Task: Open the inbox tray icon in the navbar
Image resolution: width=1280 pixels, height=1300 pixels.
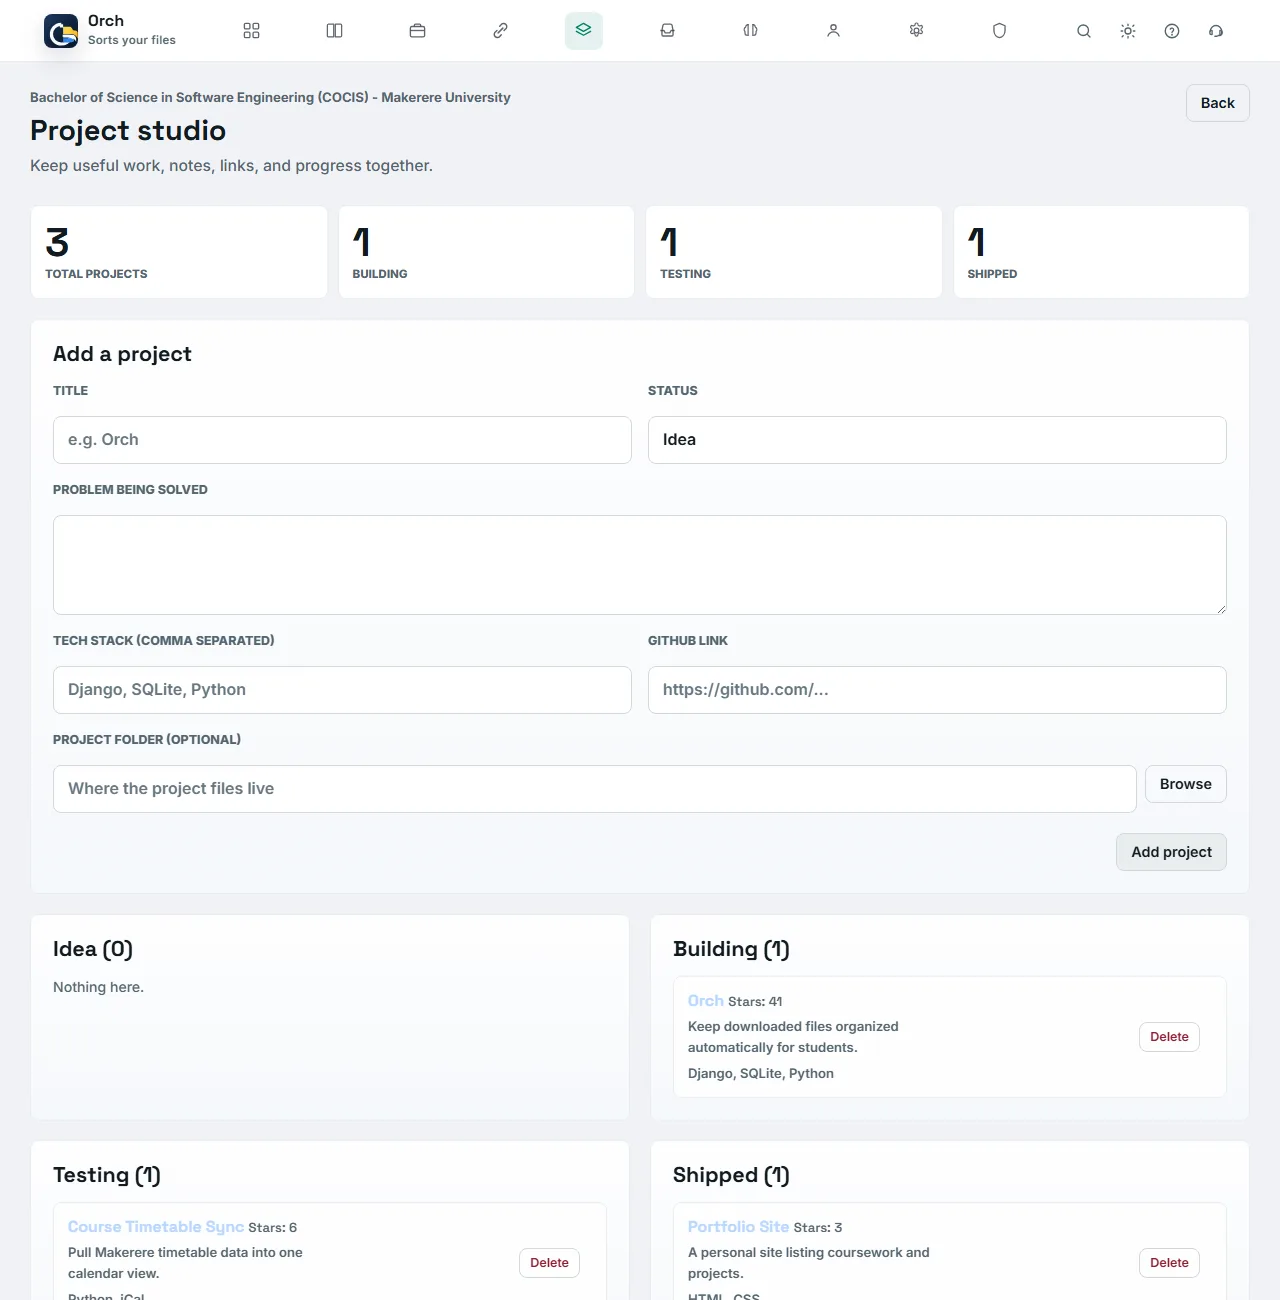Action: click(x=667, y=31)
